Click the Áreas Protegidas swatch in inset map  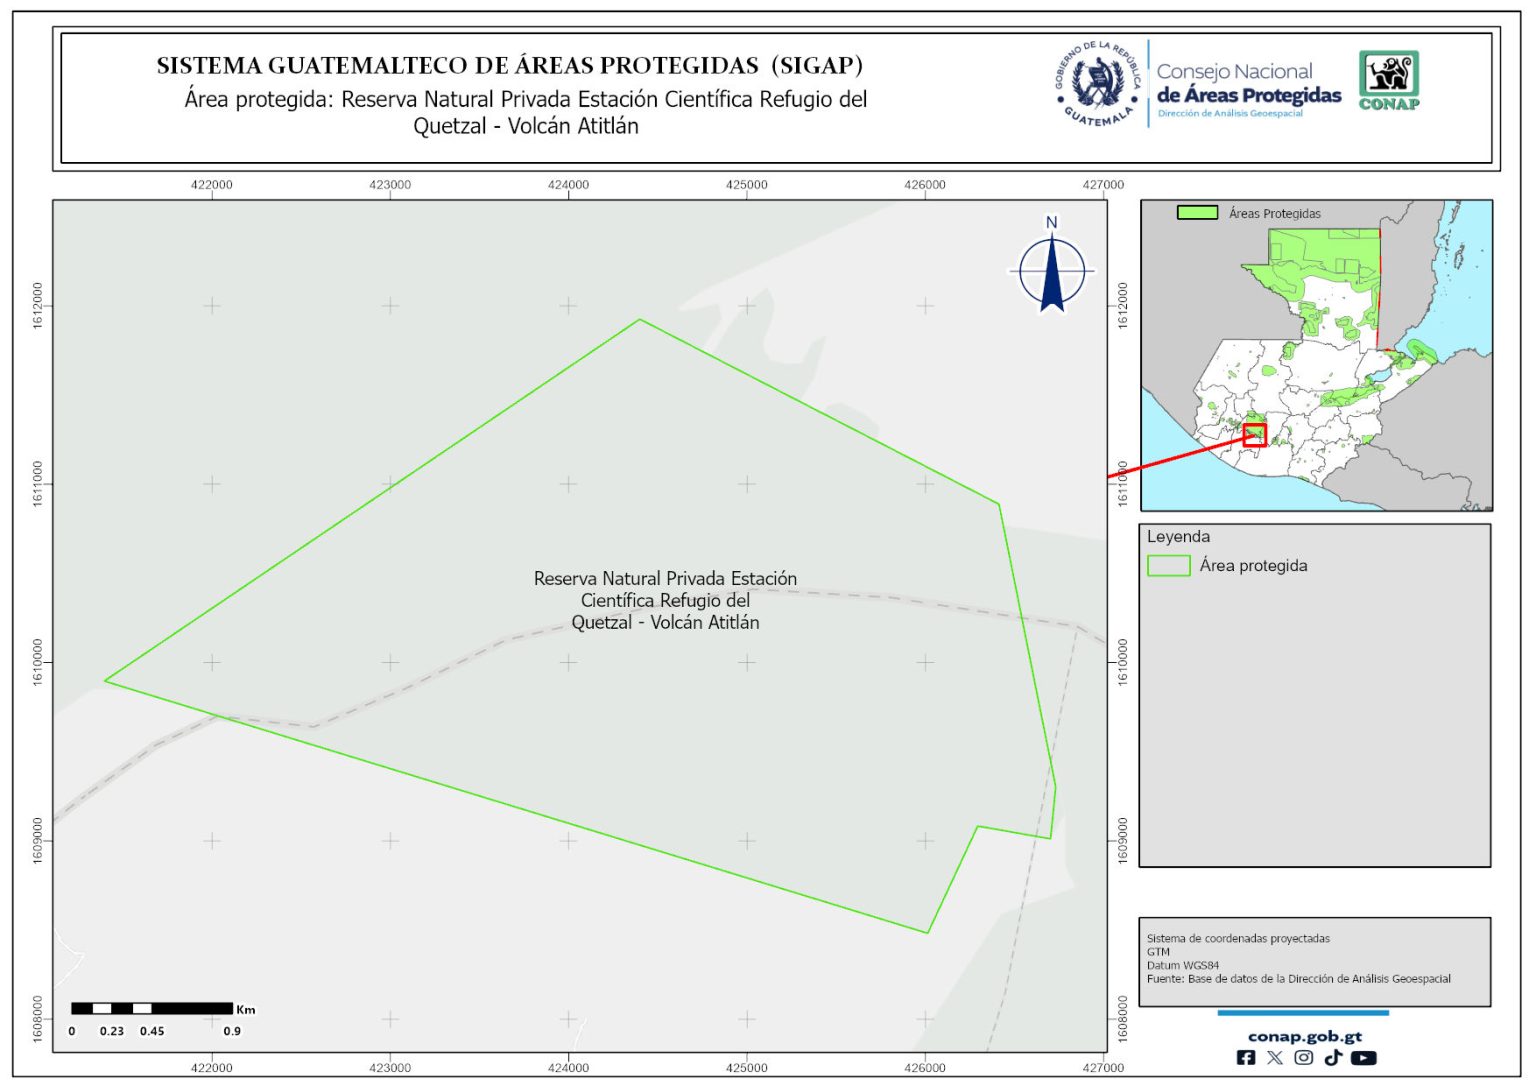pyautogui.click(x=1197, y=213)
